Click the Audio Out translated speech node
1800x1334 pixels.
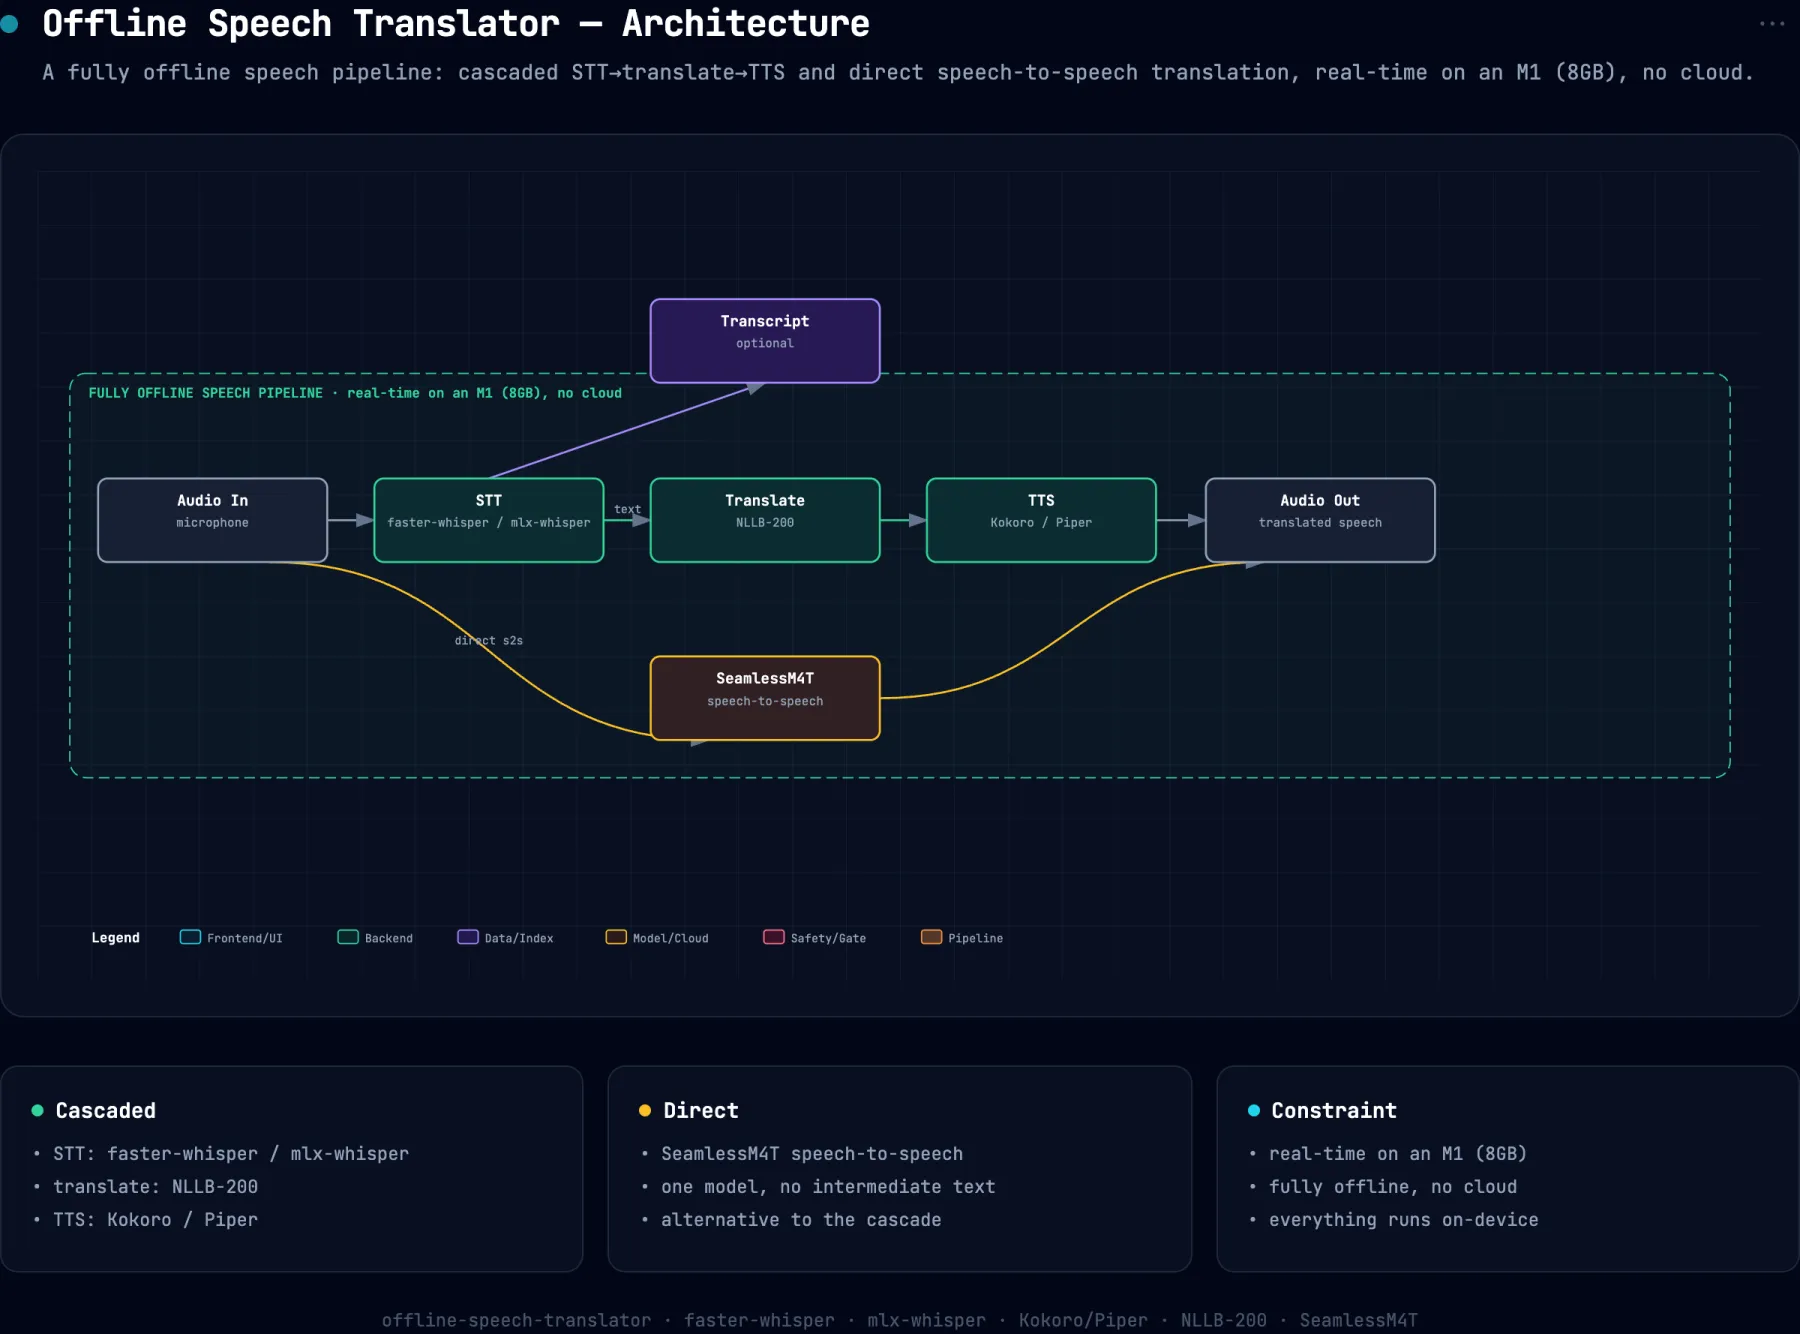pos(1320,520)
